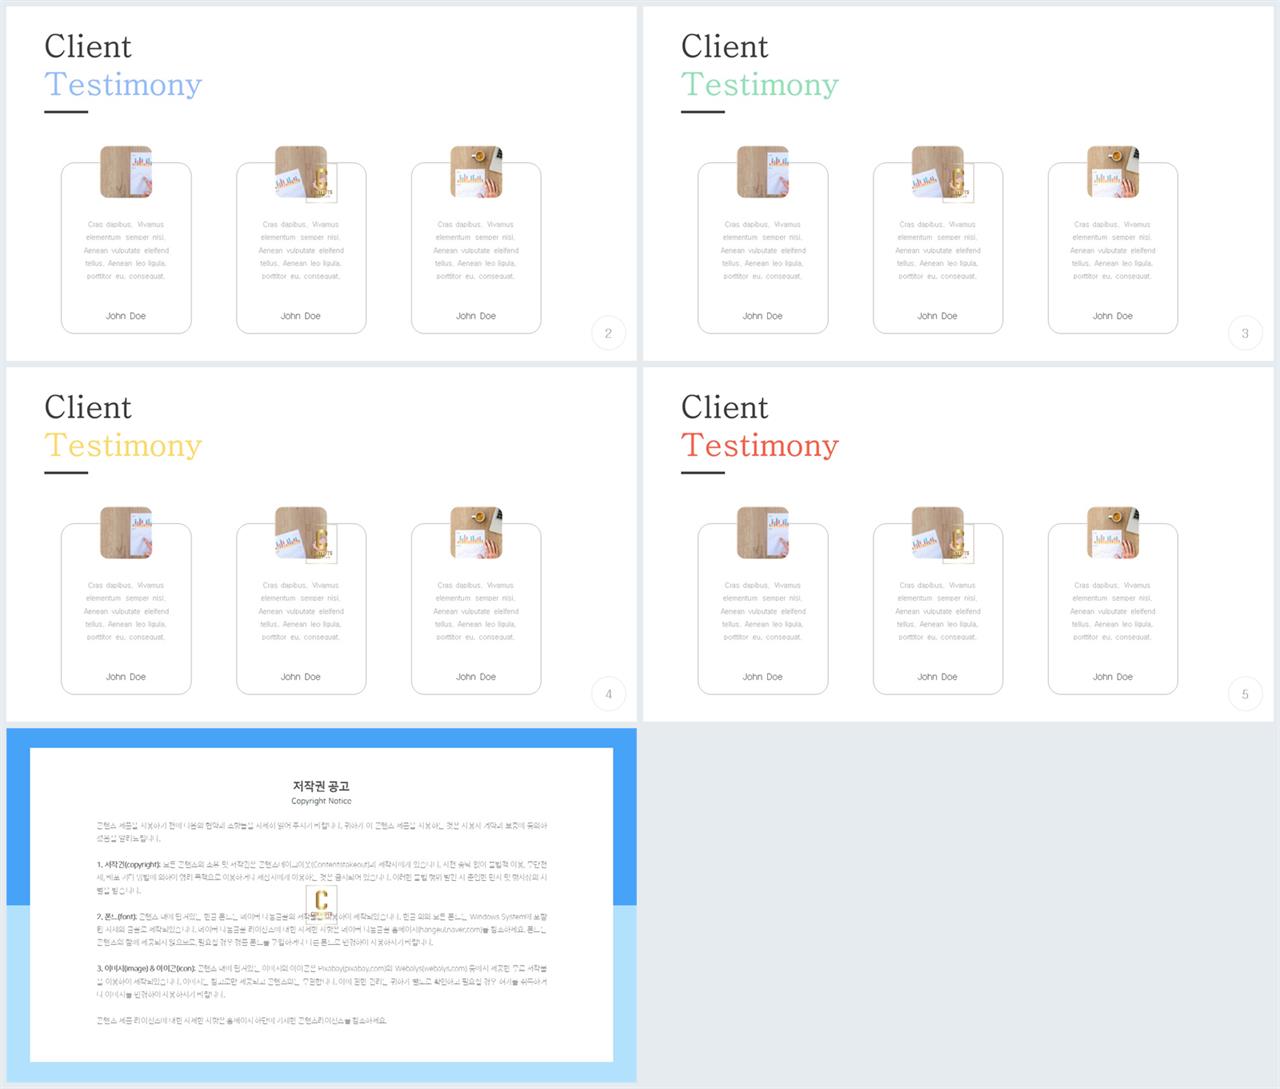Select the red 'Testimony' heading
This screenshot has width=1280, height=1089.
pos(760,446)
